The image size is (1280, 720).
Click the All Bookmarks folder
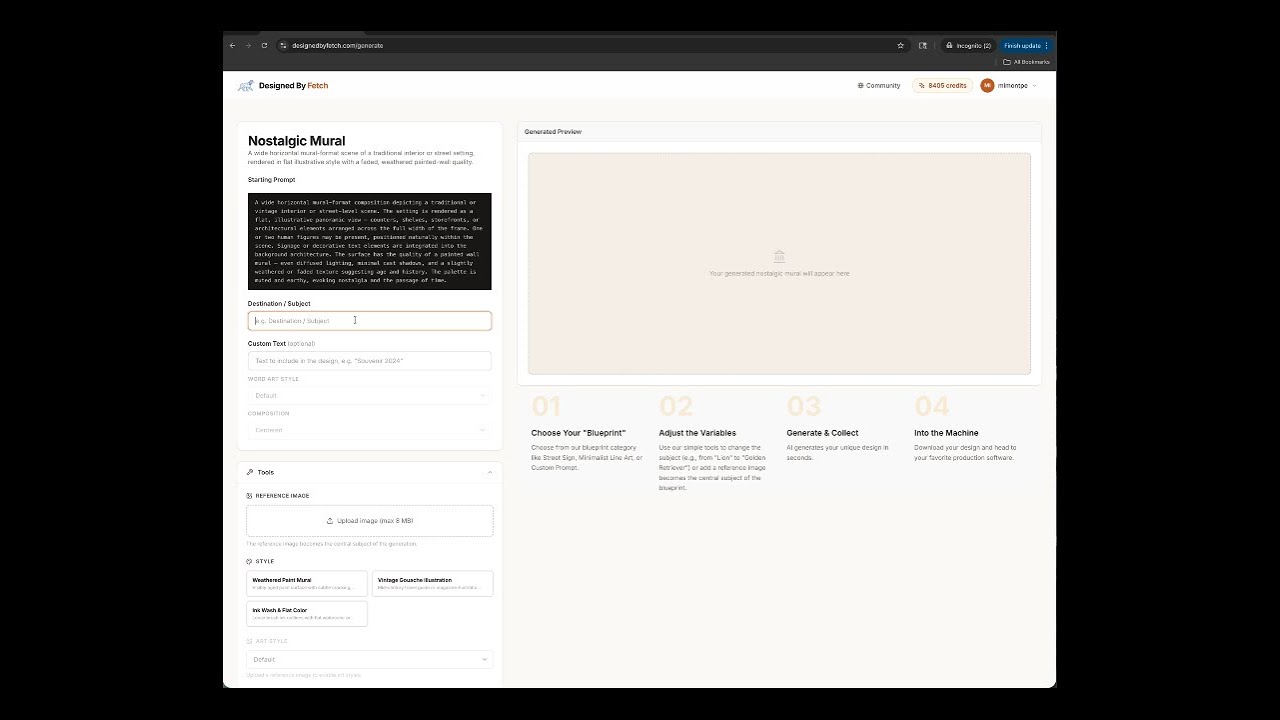[x=1026, y=62]
